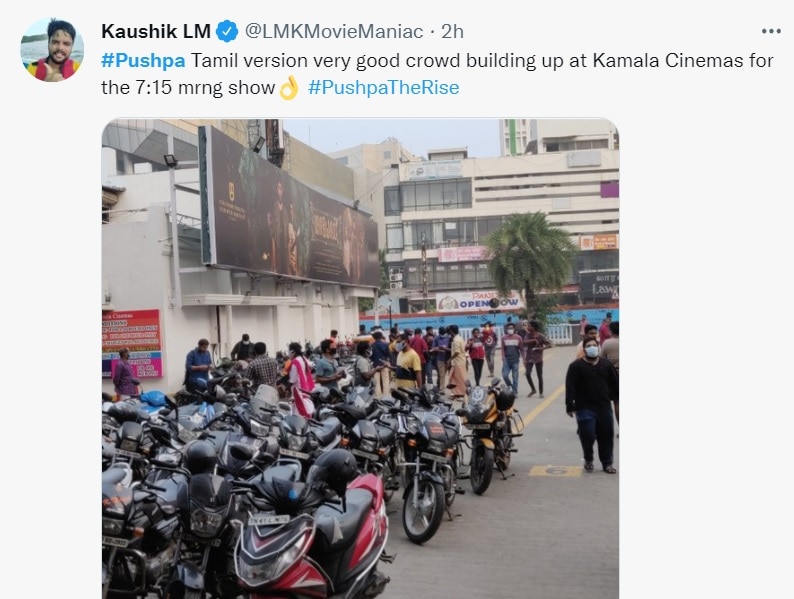Open the #Pushpa hashtag link
The height and width of the screenshot is (599, 794).
tap(143, 60)
